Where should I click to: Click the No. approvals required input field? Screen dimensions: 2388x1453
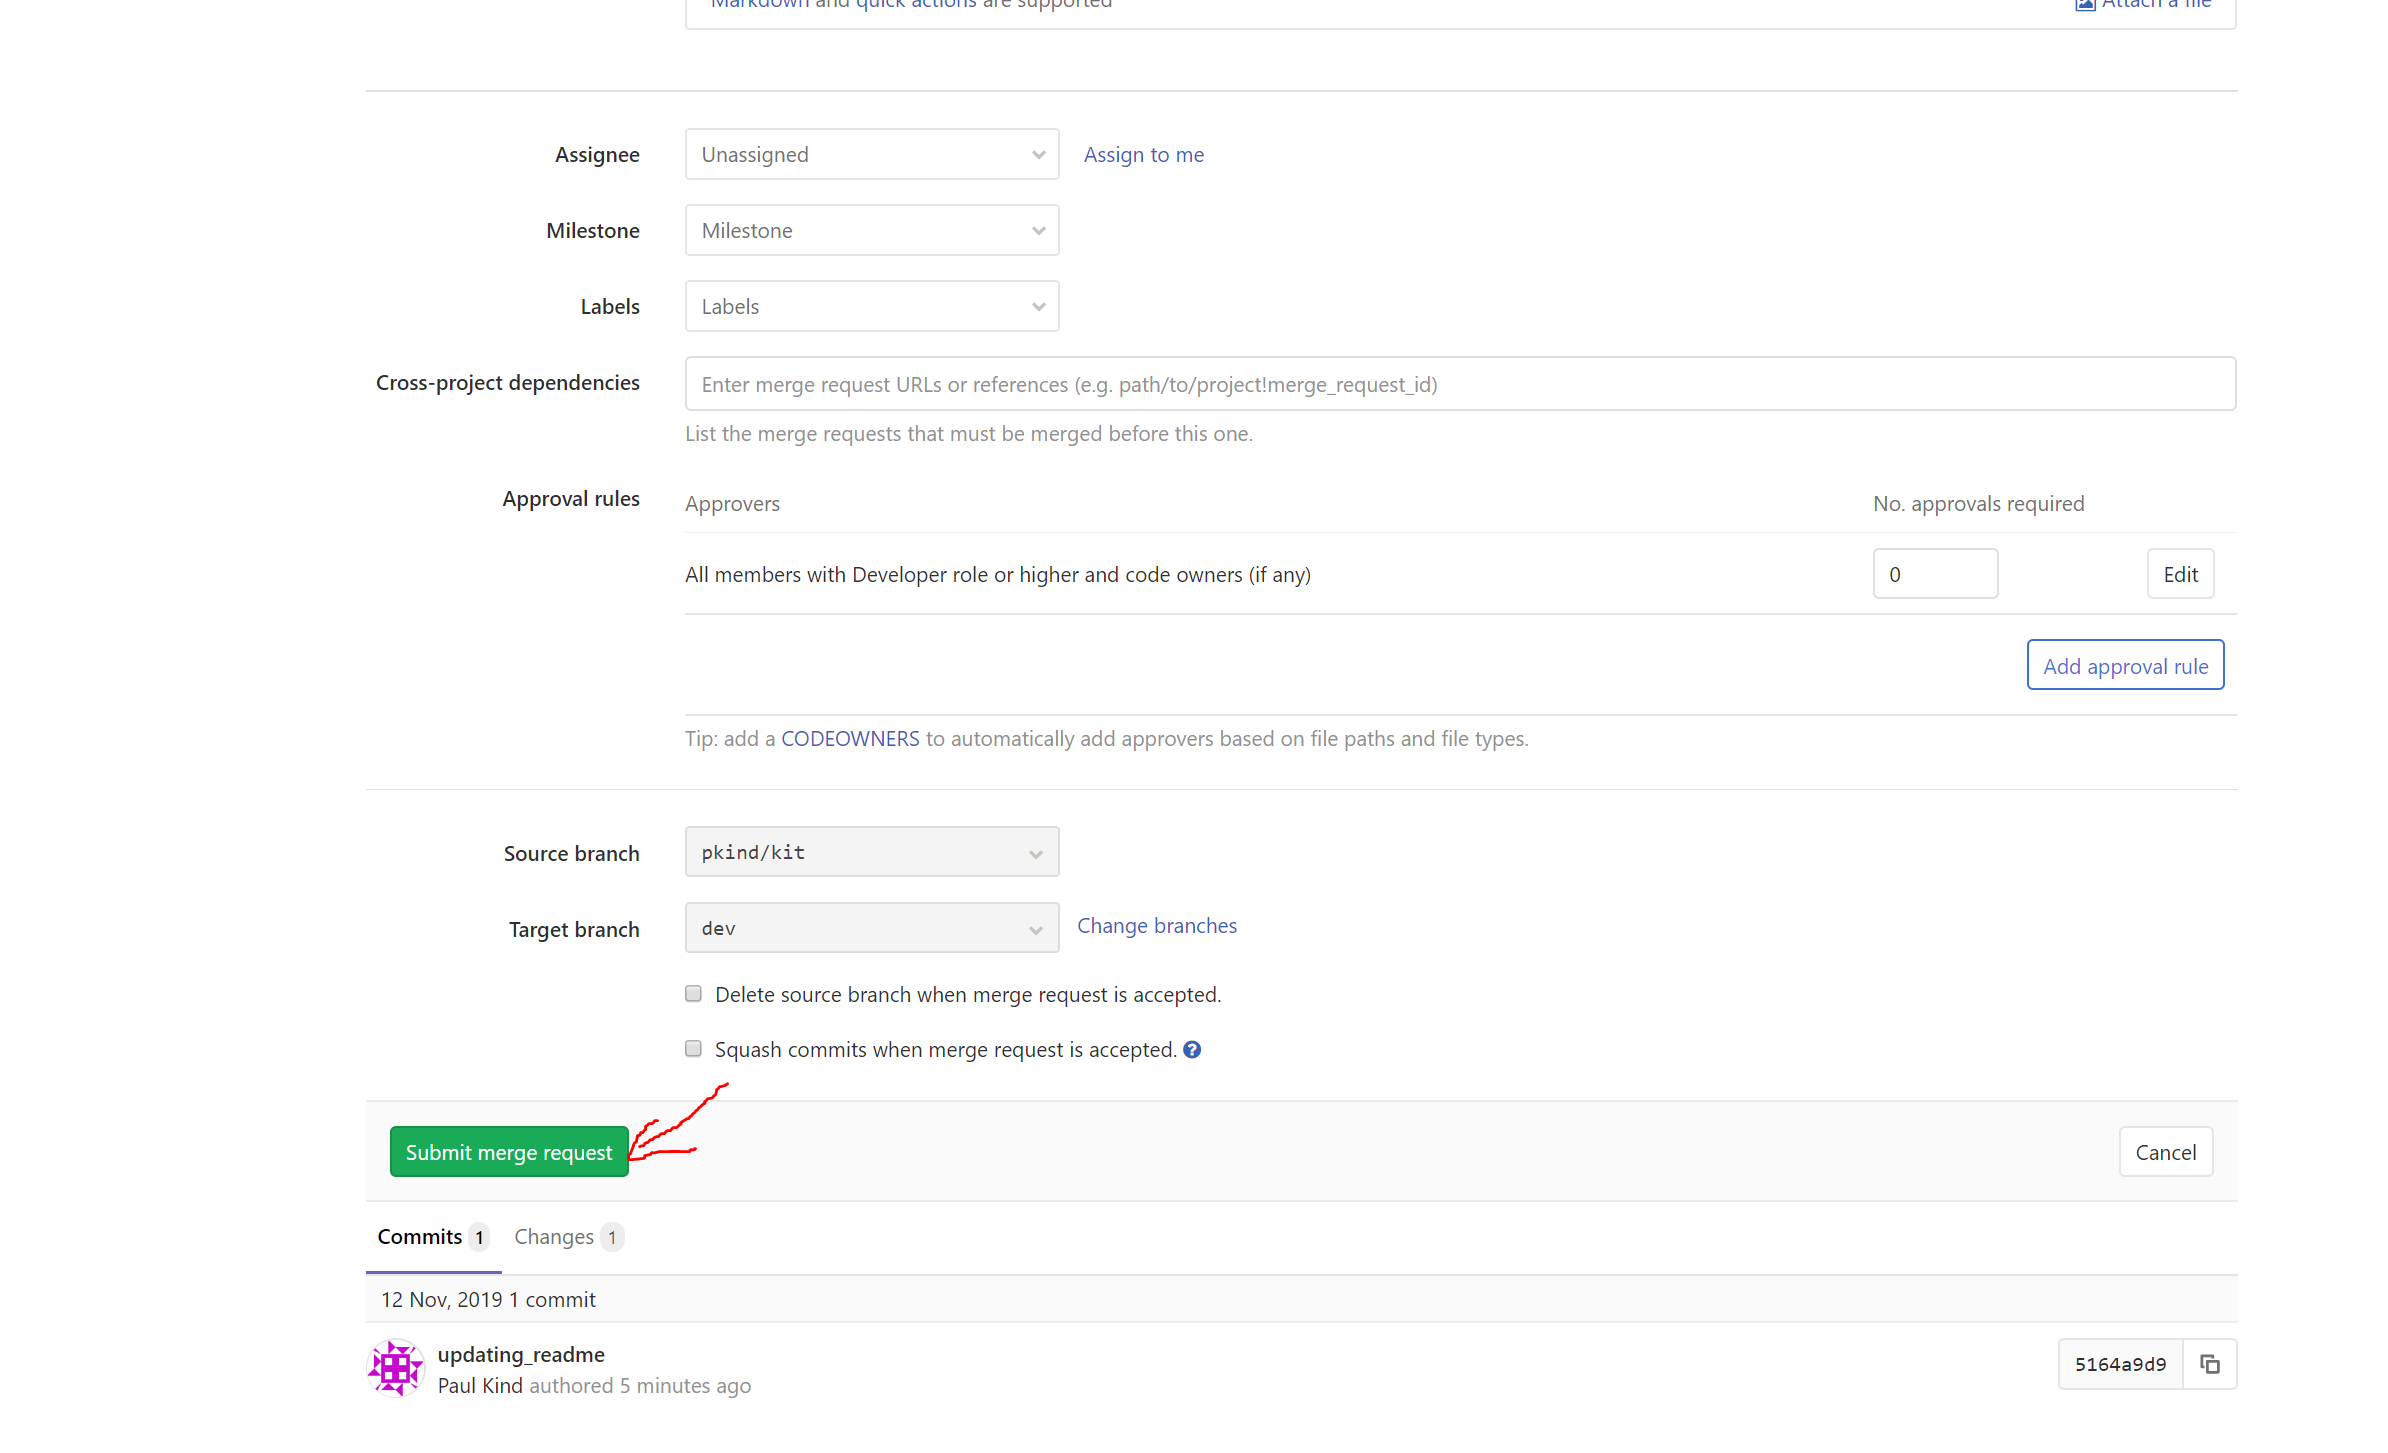tap(1934, 573)
